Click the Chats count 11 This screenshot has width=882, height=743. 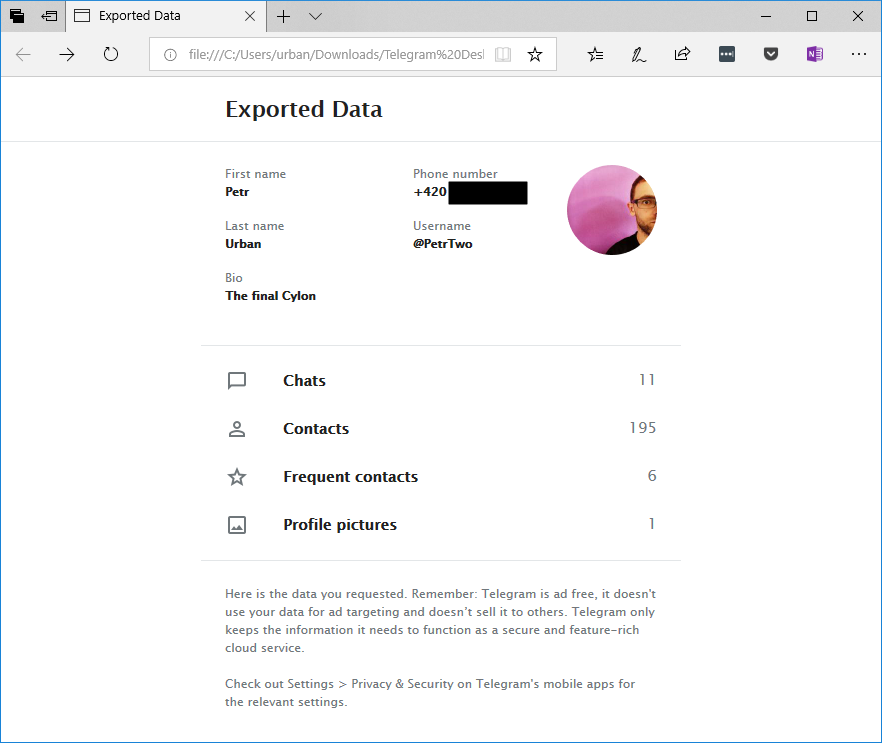point(647,380)
